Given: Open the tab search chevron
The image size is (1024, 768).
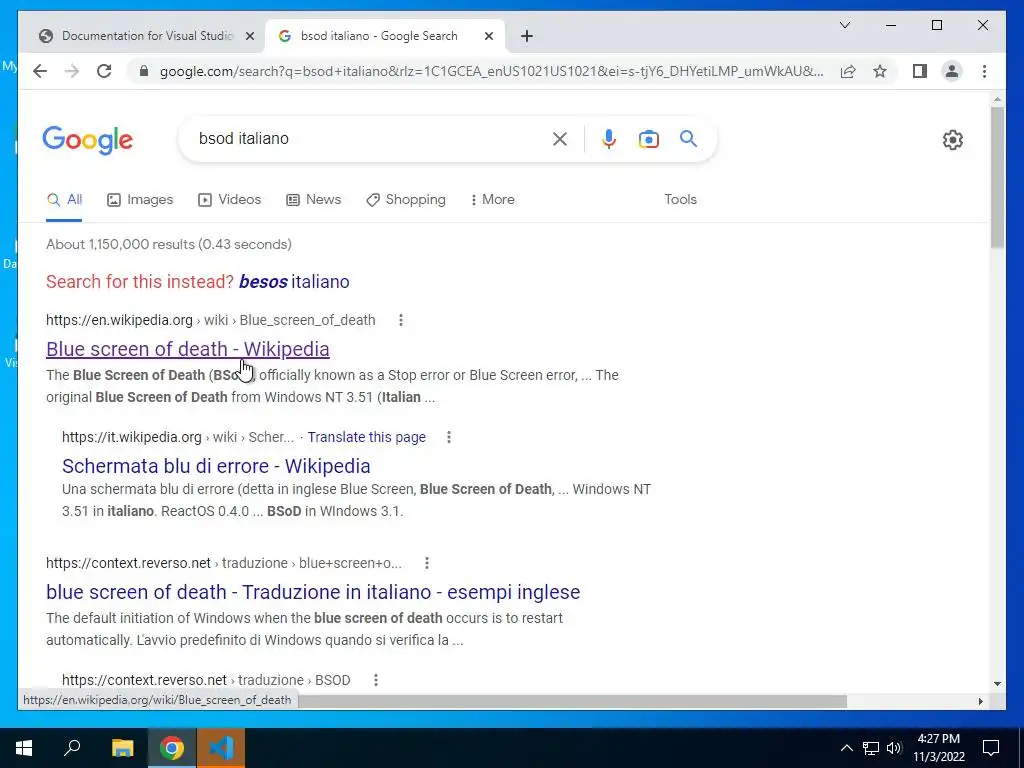Looking at the screenshot, I should click(x=844, y=25).
